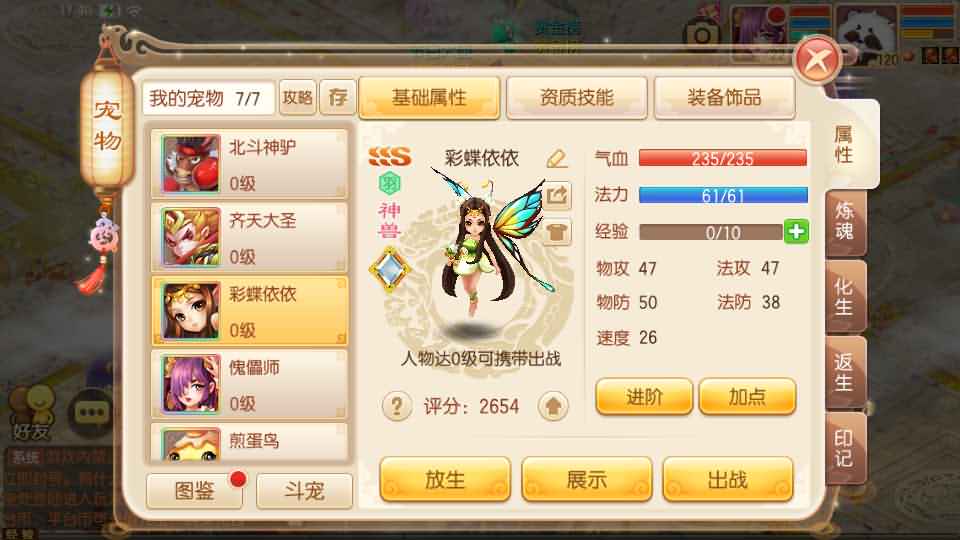Click the share arrow icon near pet
960x540 pixels.
pyautogui.click(x=557, y=196)
